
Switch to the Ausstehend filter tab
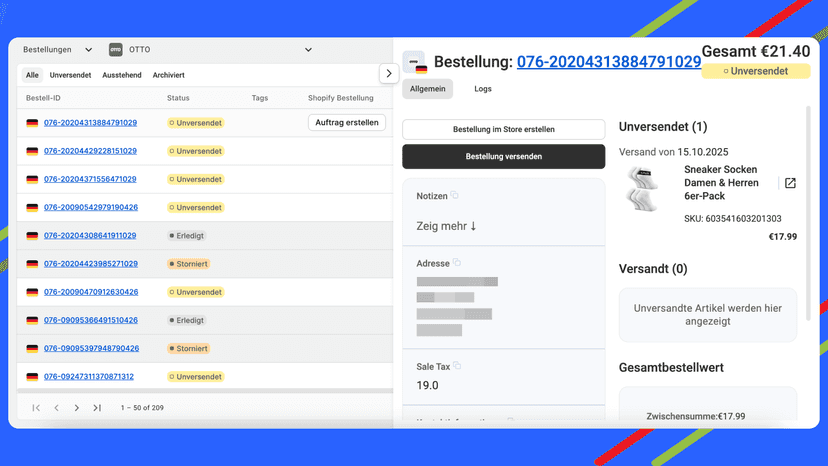[x=122, y=75]
